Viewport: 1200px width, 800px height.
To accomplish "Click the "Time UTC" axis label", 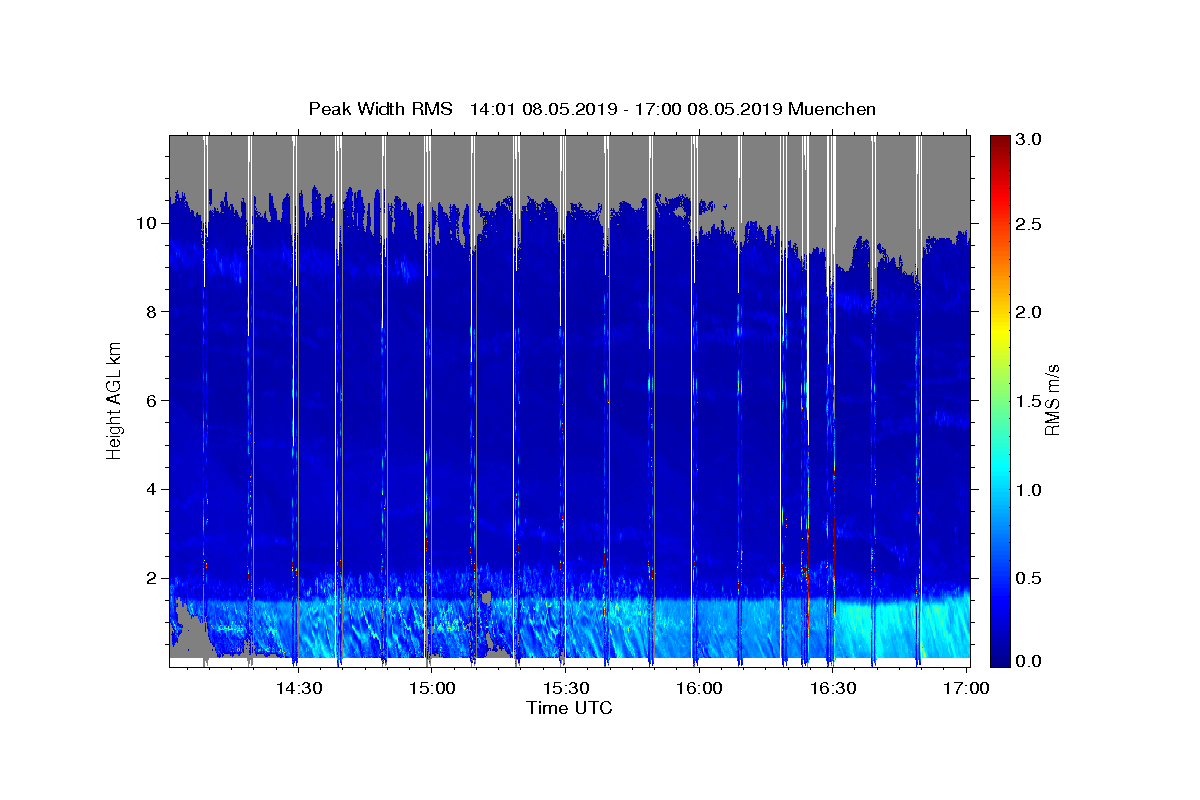I will (569, 708).
